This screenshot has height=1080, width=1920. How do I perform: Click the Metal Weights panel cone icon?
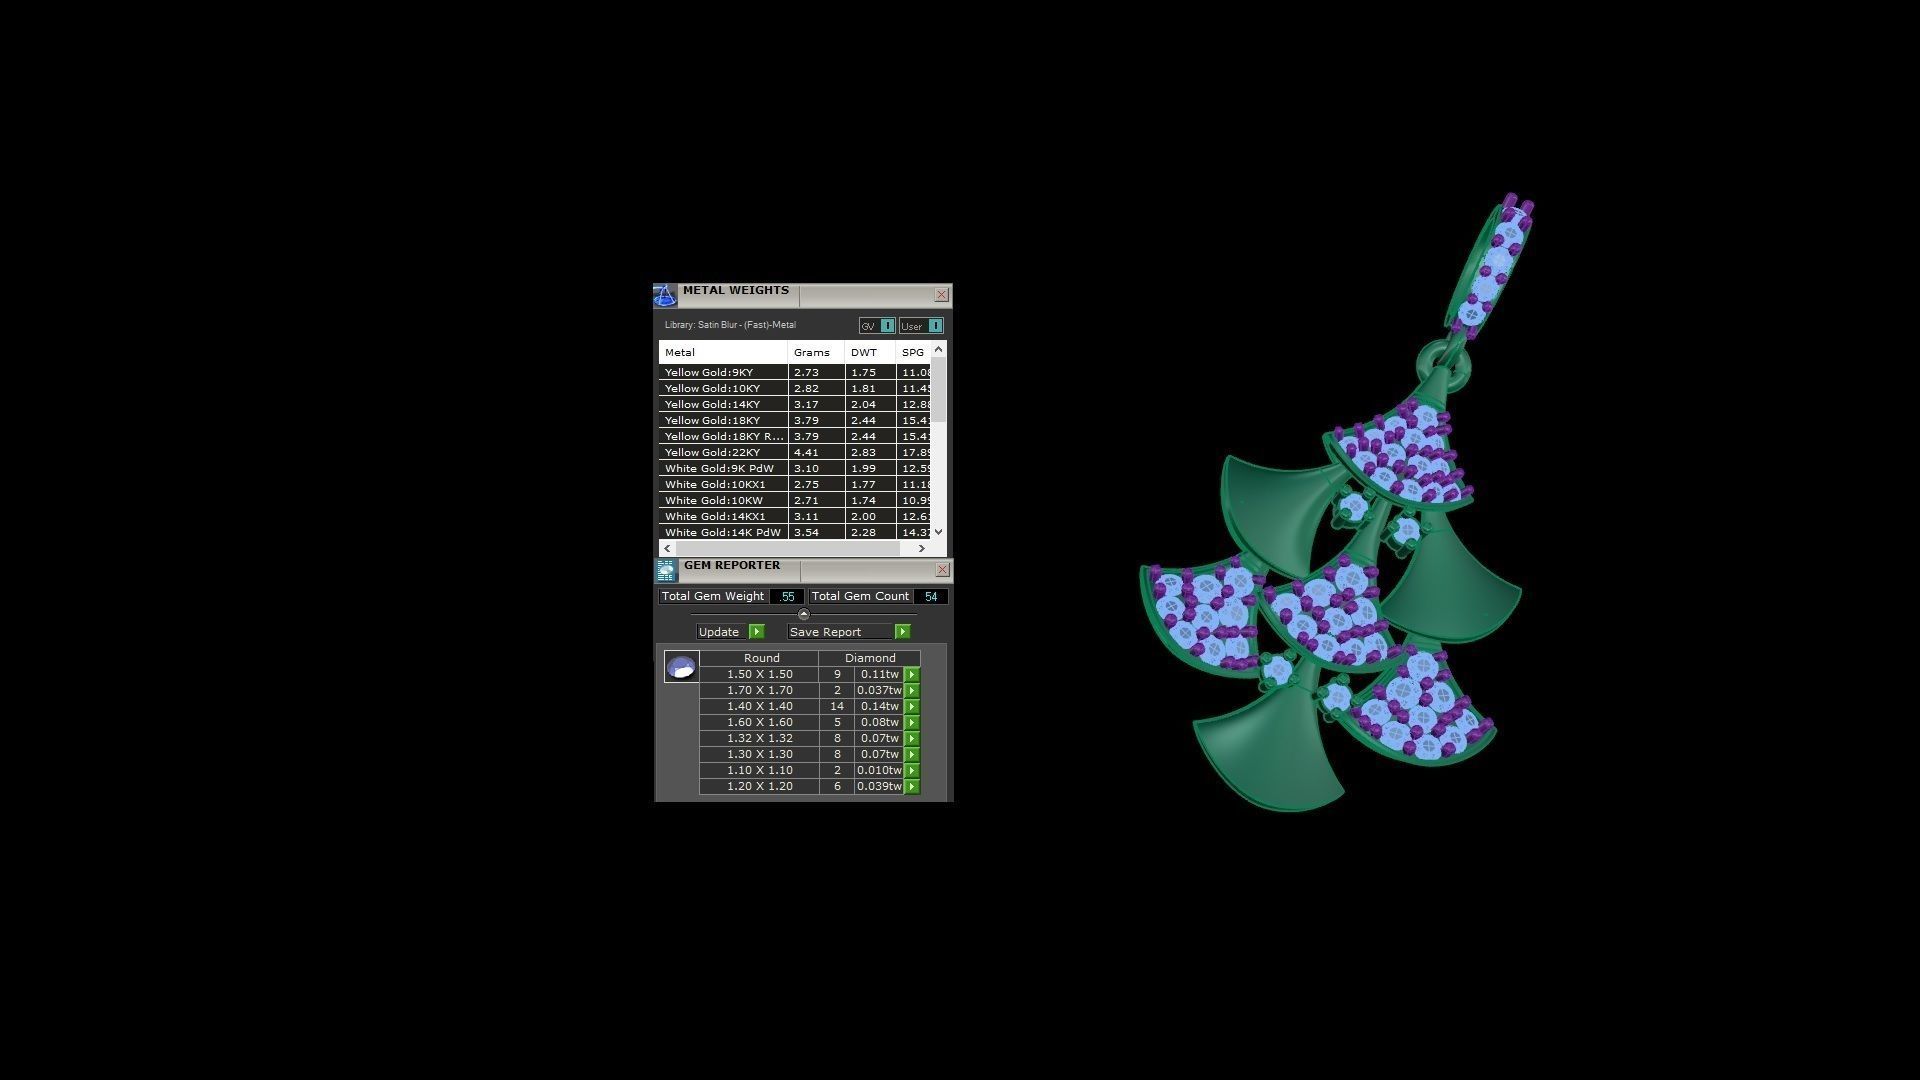665,296
